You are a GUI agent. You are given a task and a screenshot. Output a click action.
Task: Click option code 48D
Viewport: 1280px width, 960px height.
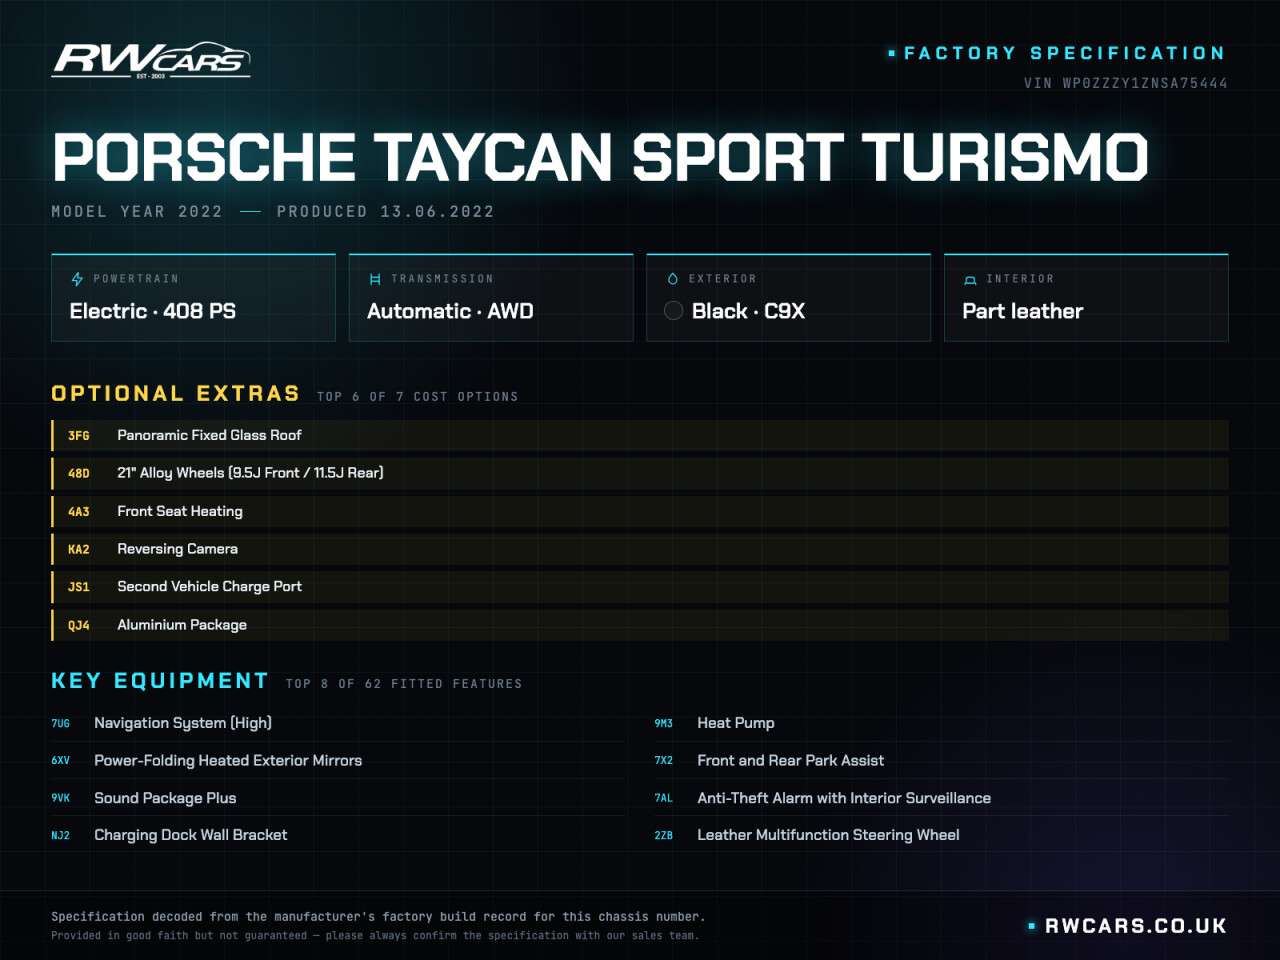pyautogui.click(x=79, y=474)
